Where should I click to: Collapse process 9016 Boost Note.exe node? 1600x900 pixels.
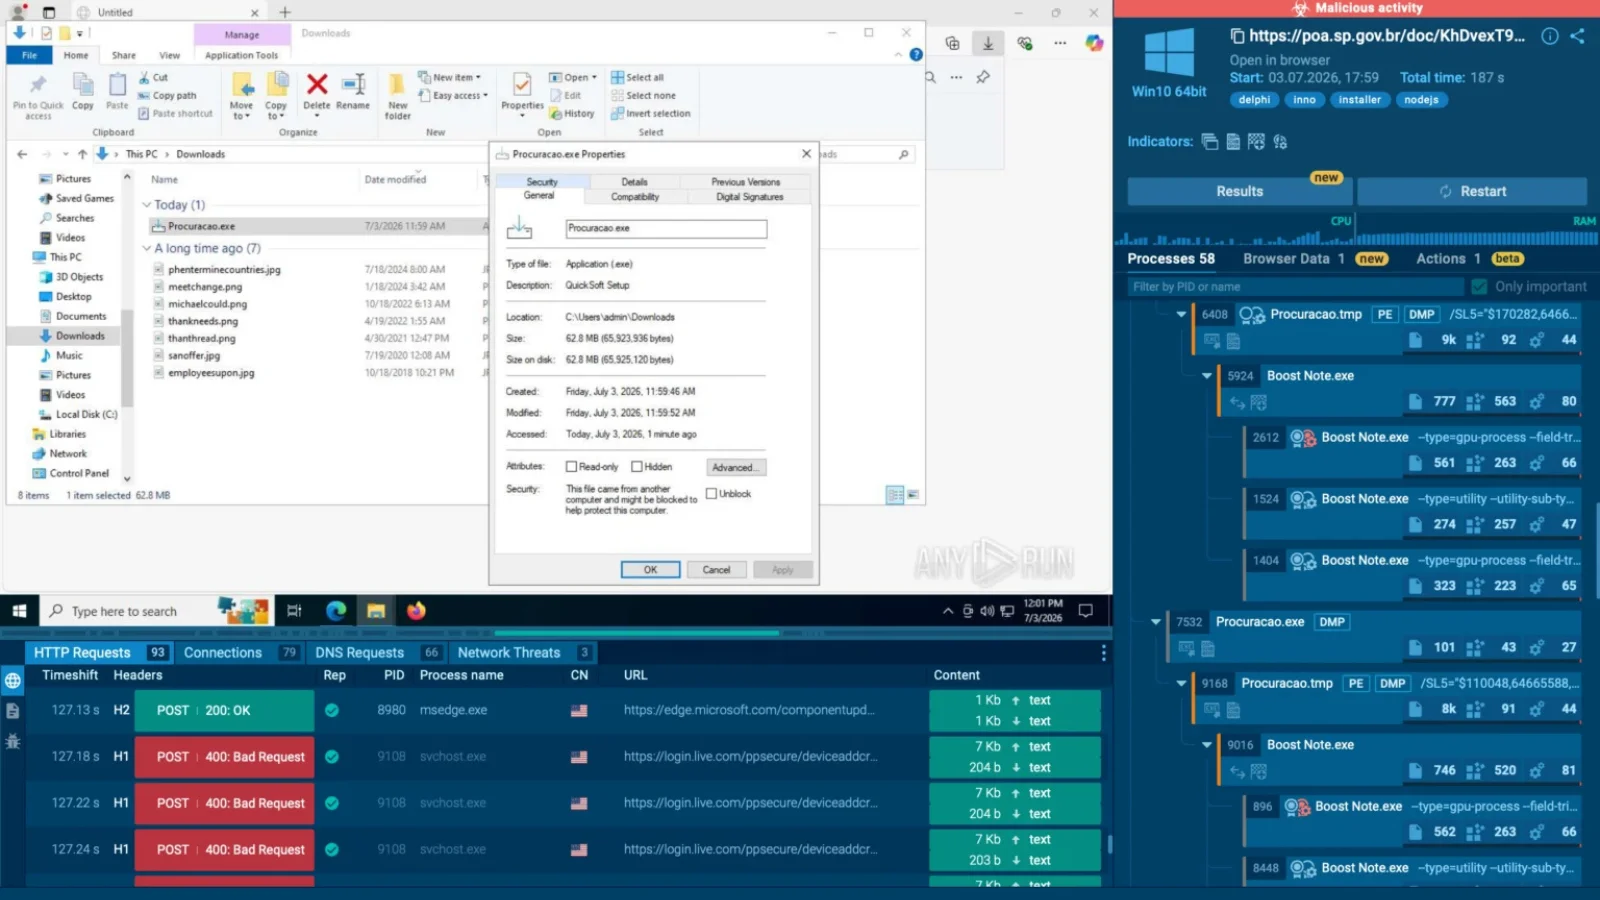click(x=1207, y=745)
